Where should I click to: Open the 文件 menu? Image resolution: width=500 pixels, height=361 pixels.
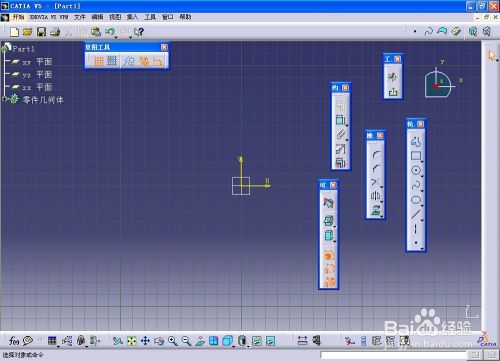click(79, 17)
